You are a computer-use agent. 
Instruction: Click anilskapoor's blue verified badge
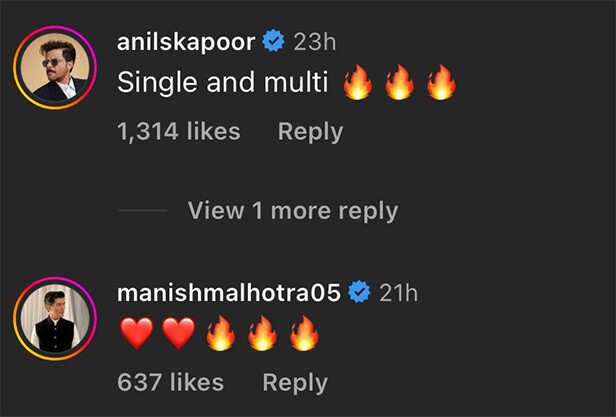[x=273, y=40]
